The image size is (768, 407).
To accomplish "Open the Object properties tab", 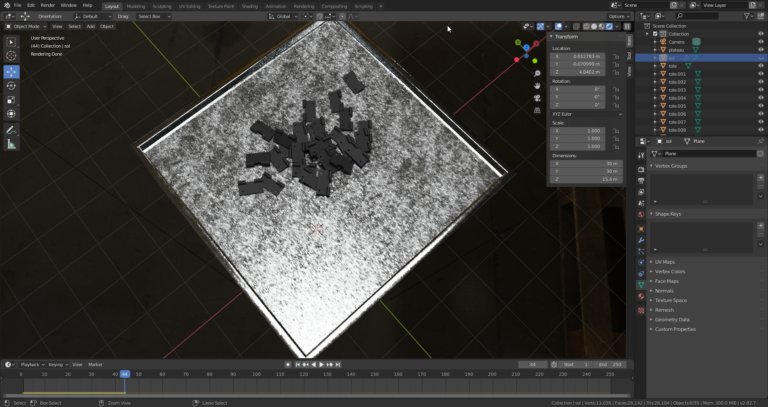I will point(641,229).
